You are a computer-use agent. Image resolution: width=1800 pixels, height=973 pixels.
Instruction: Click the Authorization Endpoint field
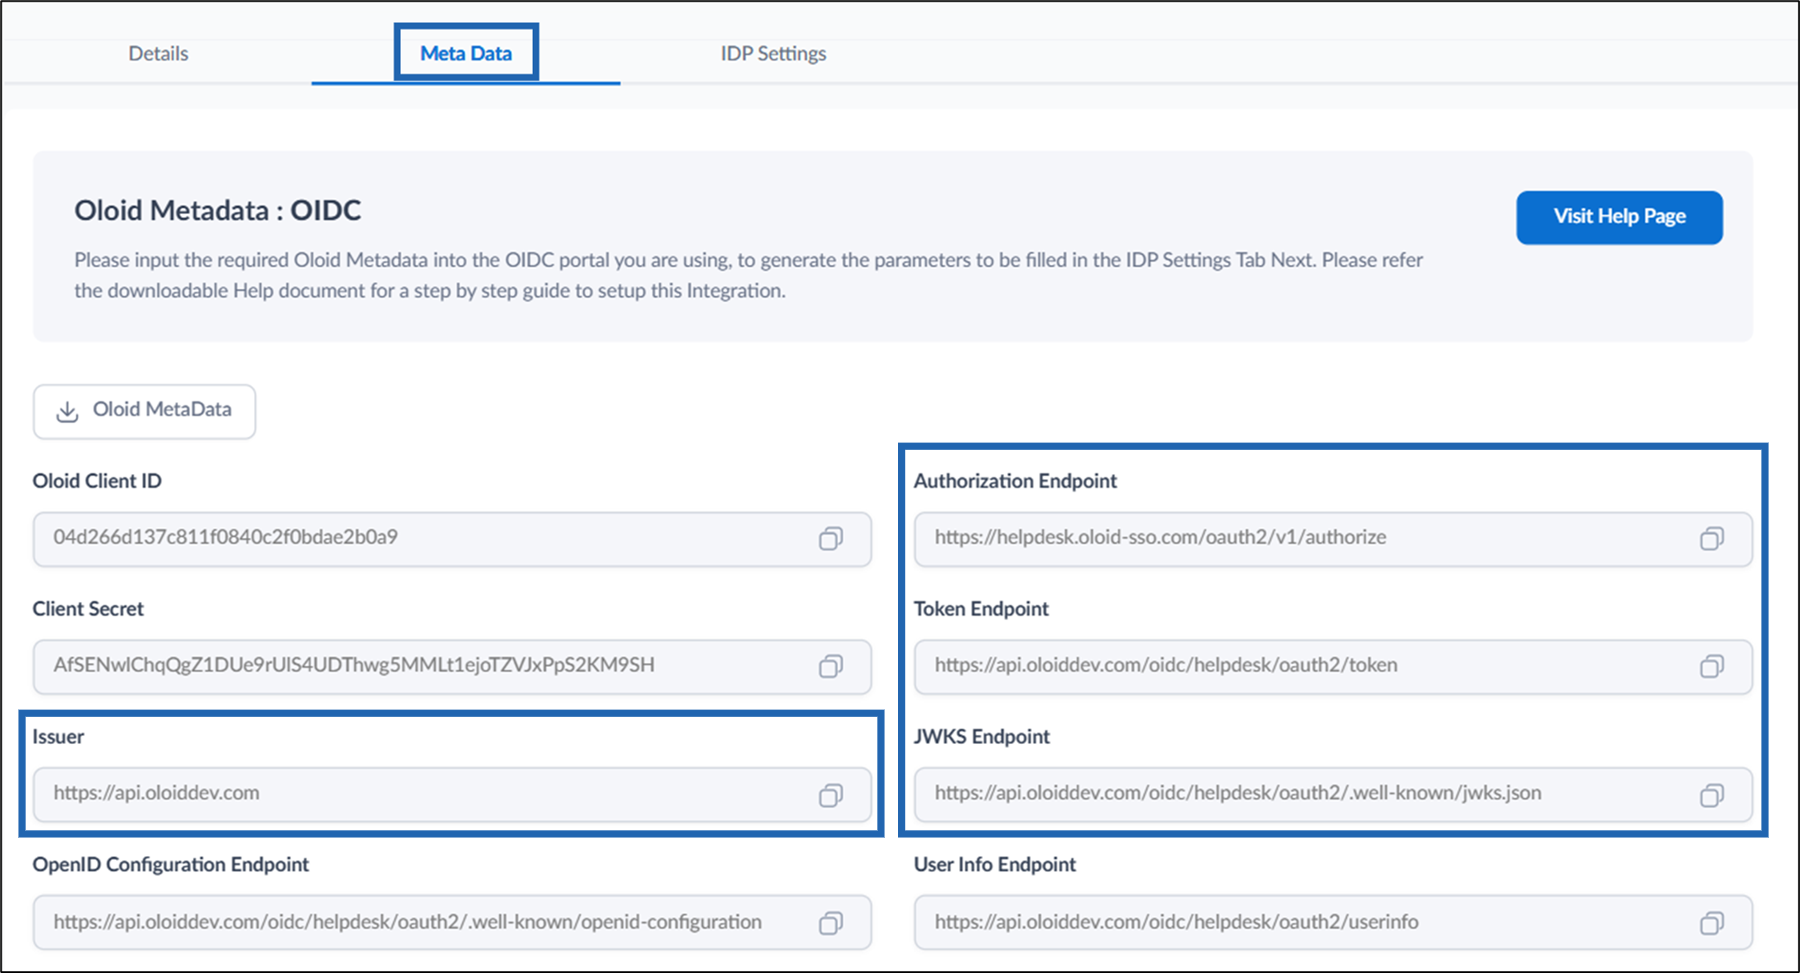[1333, 539]
